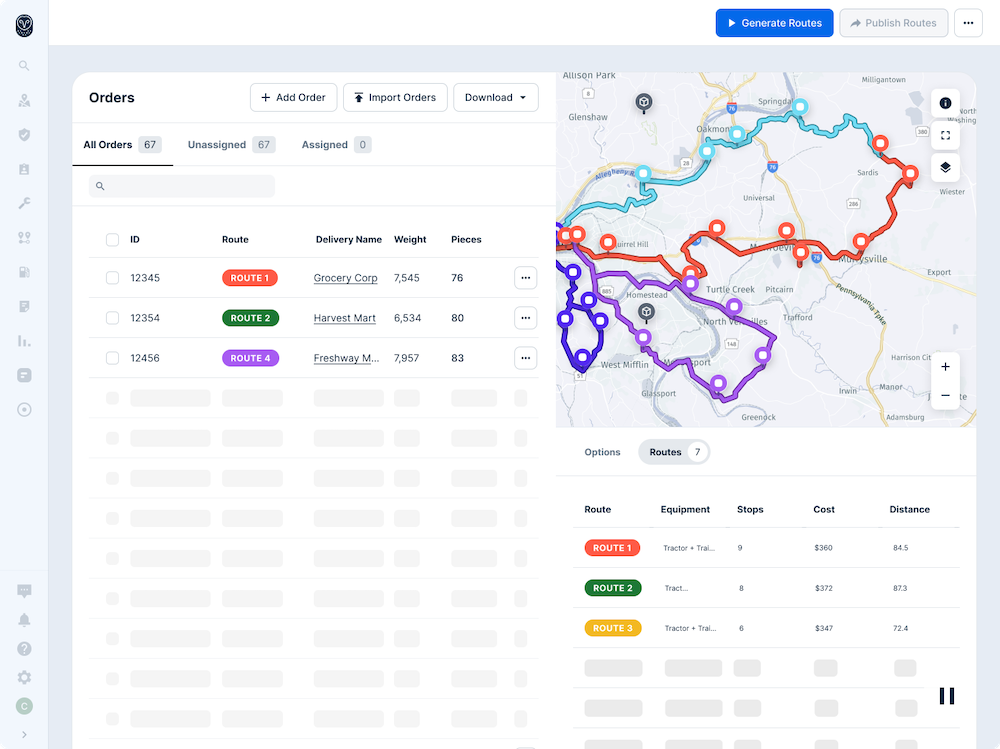
Task: Open the fuel icon in the left sidebar
Action: (24, 271)
